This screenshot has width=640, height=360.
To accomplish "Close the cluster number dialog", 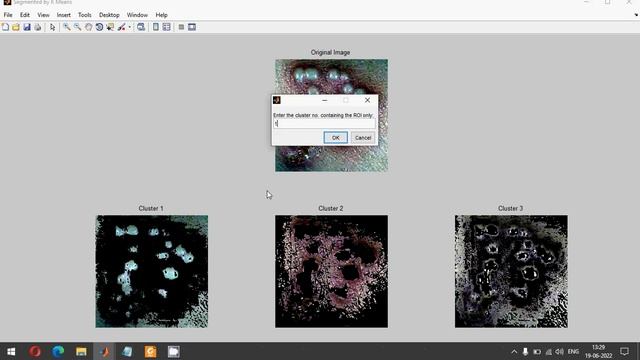I will point(367,100).
